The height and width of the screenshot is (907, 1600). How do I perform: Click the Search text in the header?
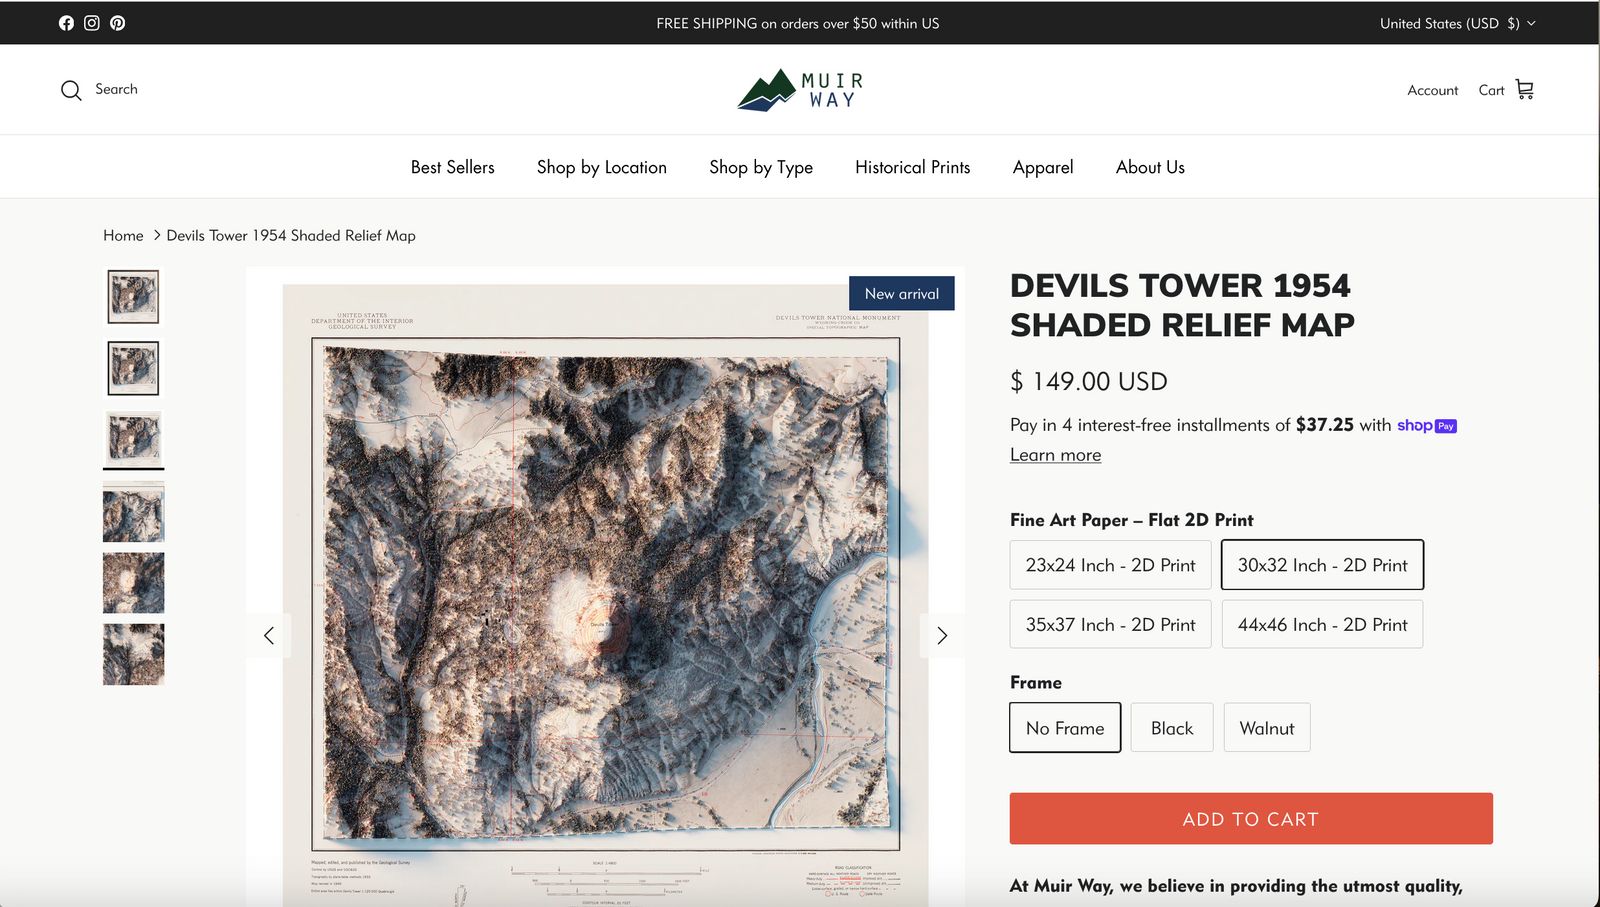tap(116, 89)
